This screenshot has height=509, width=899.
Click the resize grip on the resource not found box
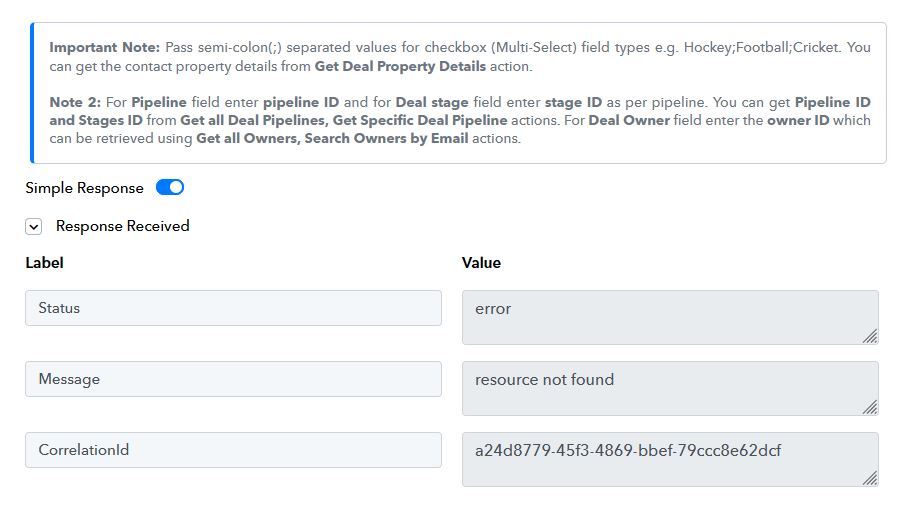[x=870, y=408]
